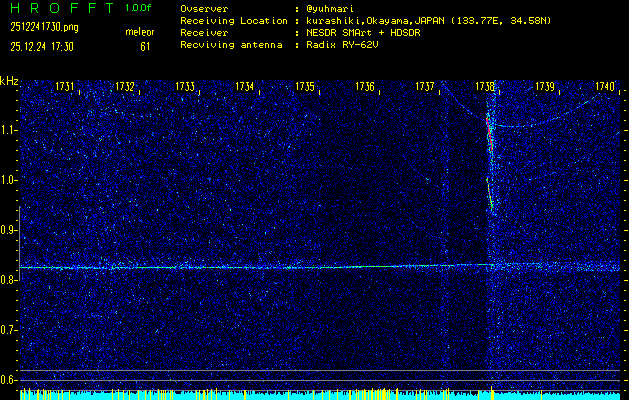Image resolution: width=629 pixels, height=400 pixels.
Task: Click the HROFFT title text
Action: [x=62, y=8]
